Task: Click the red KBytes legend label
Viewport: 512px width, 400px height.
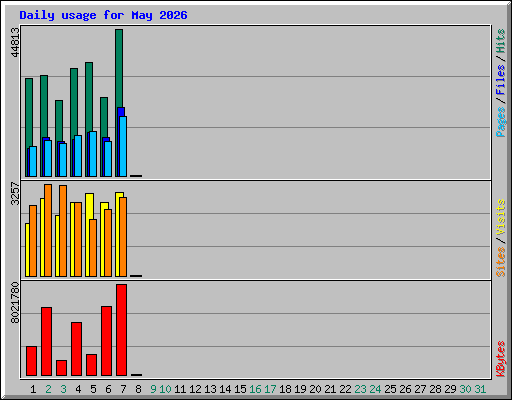Action: [501, 359]
